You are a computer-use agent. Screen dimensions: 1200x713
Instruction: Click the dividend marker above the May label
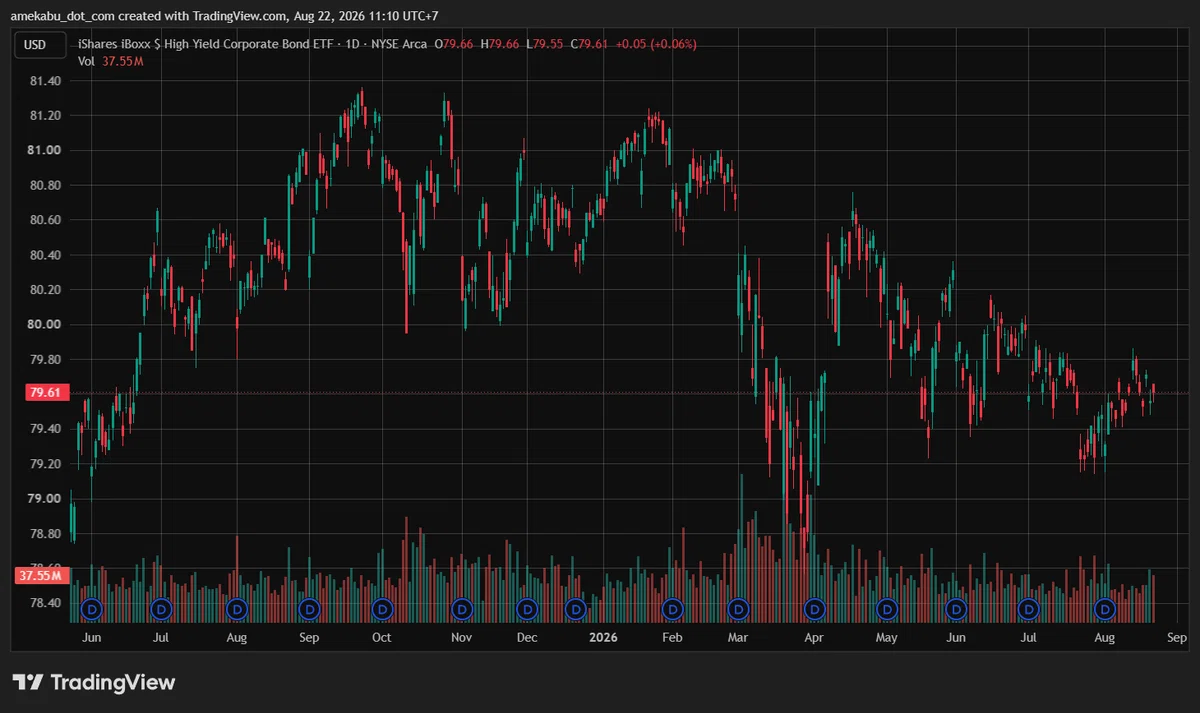pos(886,608)
